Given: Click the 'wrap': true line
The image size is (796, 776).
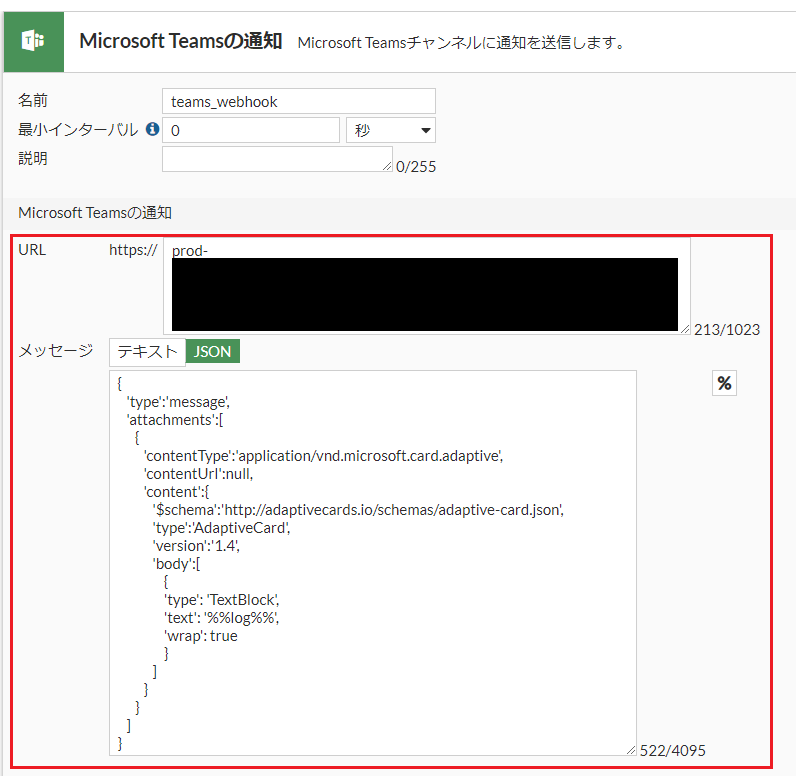Looking at the screenshot, I should point(201,636).
